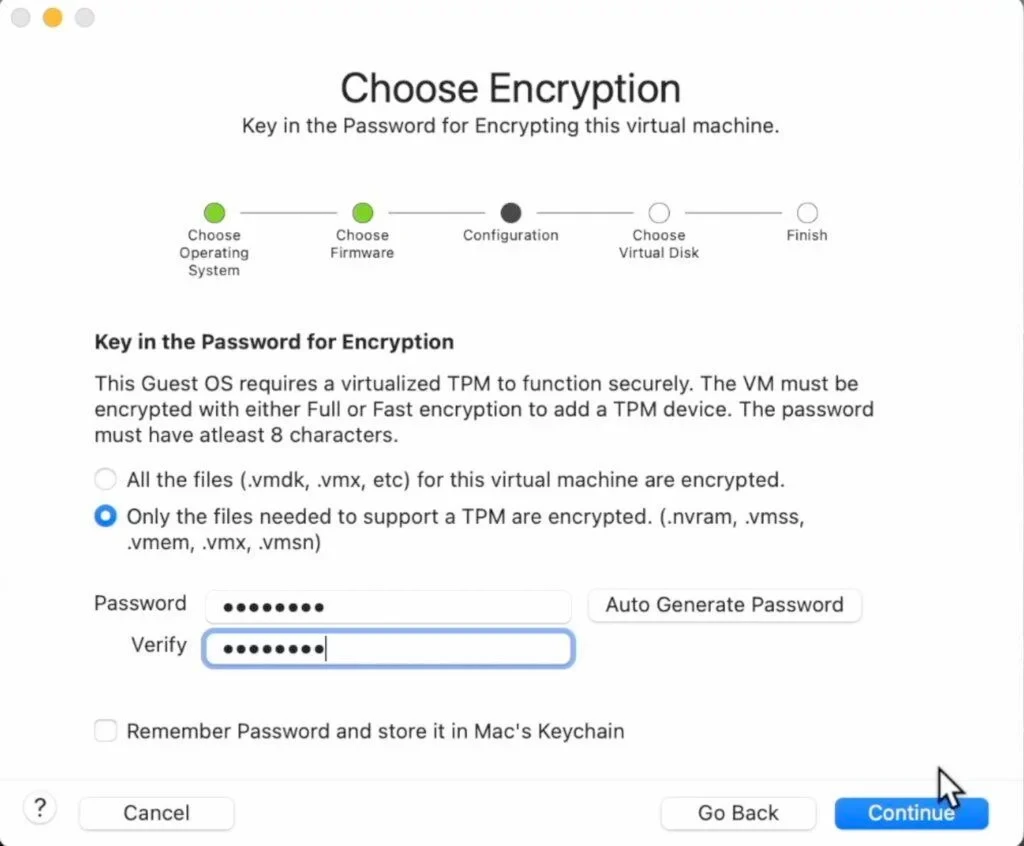Click the gray zoom window button
The image size is (1024, 846).
(85, 18)
